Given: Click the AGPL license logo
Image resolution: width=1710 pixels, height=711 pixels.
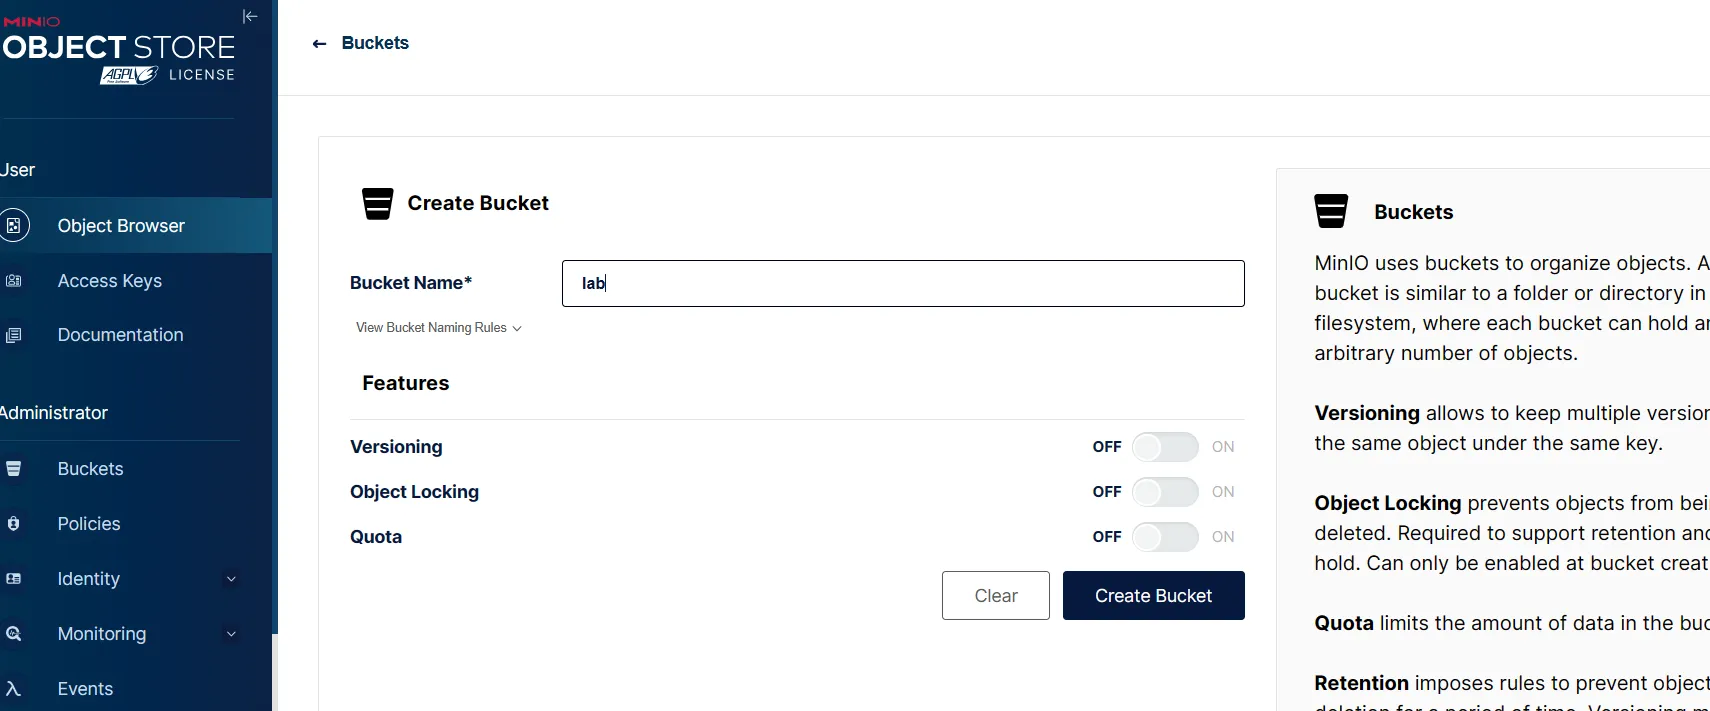Looking at the screenshot, I should pyautogui.click(x=129, y=75).
